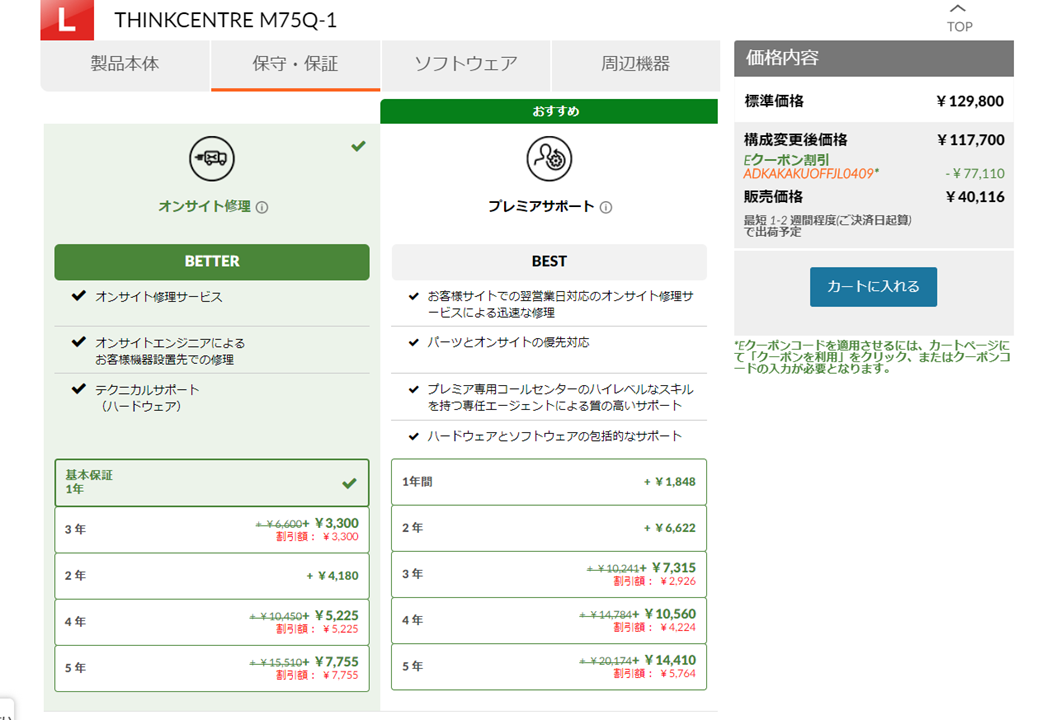Screen dimensions: 1042x720
Task: Click the オンサイト修理 heading
Action: (x=205, y=207)
